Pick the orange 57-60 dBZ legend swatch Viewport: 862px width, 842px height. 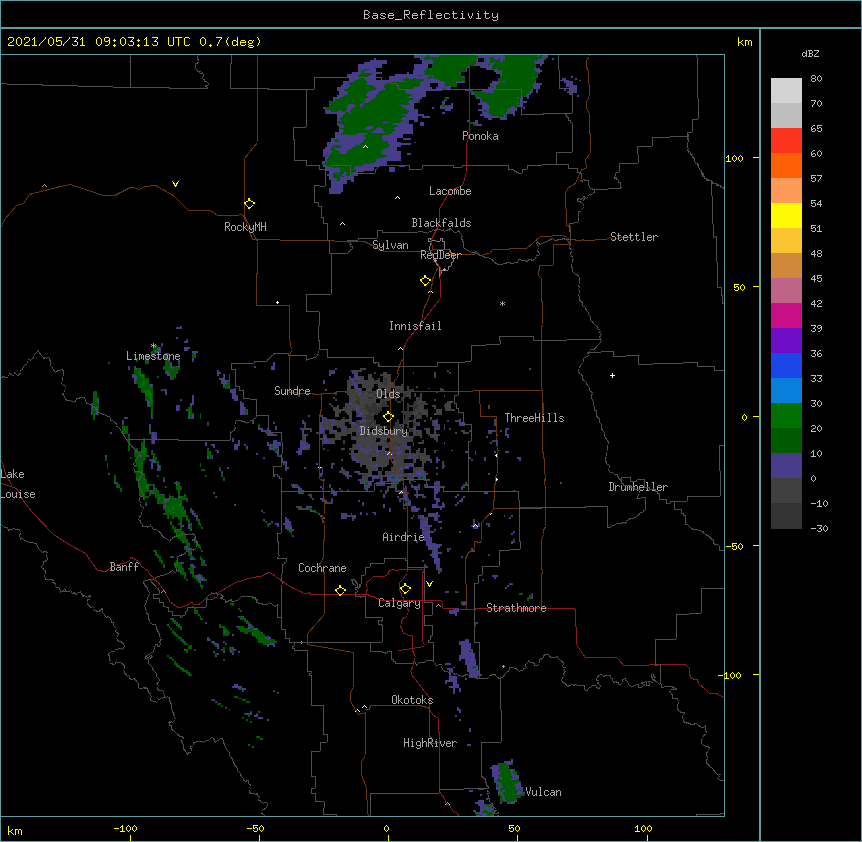(786, 165)
